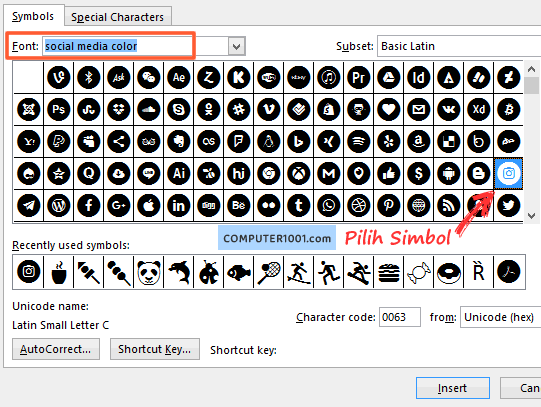This screenshot has height=407, width=541.
Task: Select the thumbs-up like symbol
Action: coord(389,173)
